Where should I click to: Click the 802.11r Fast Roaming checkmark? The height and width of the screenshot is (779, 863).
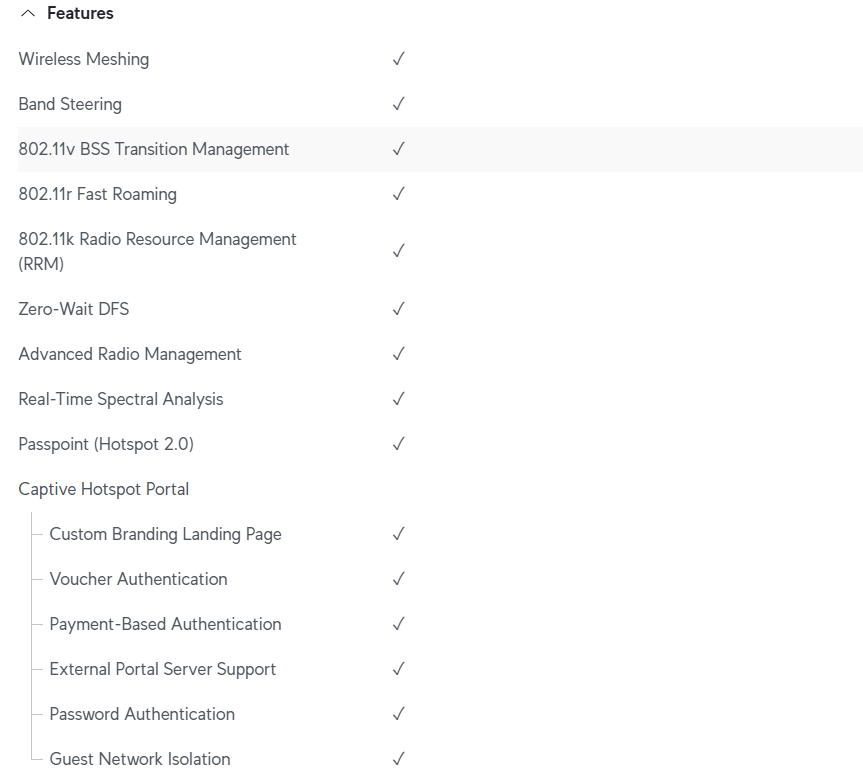pos(398,194)
